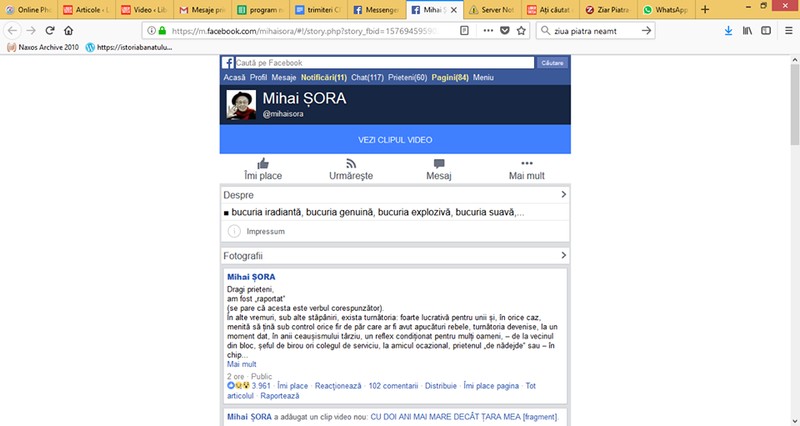This screenshot has width=800, height=426.
Task: Open Pagini(84) in Facebook navigation
Action: pyautogui.click(x=450, y=78)
